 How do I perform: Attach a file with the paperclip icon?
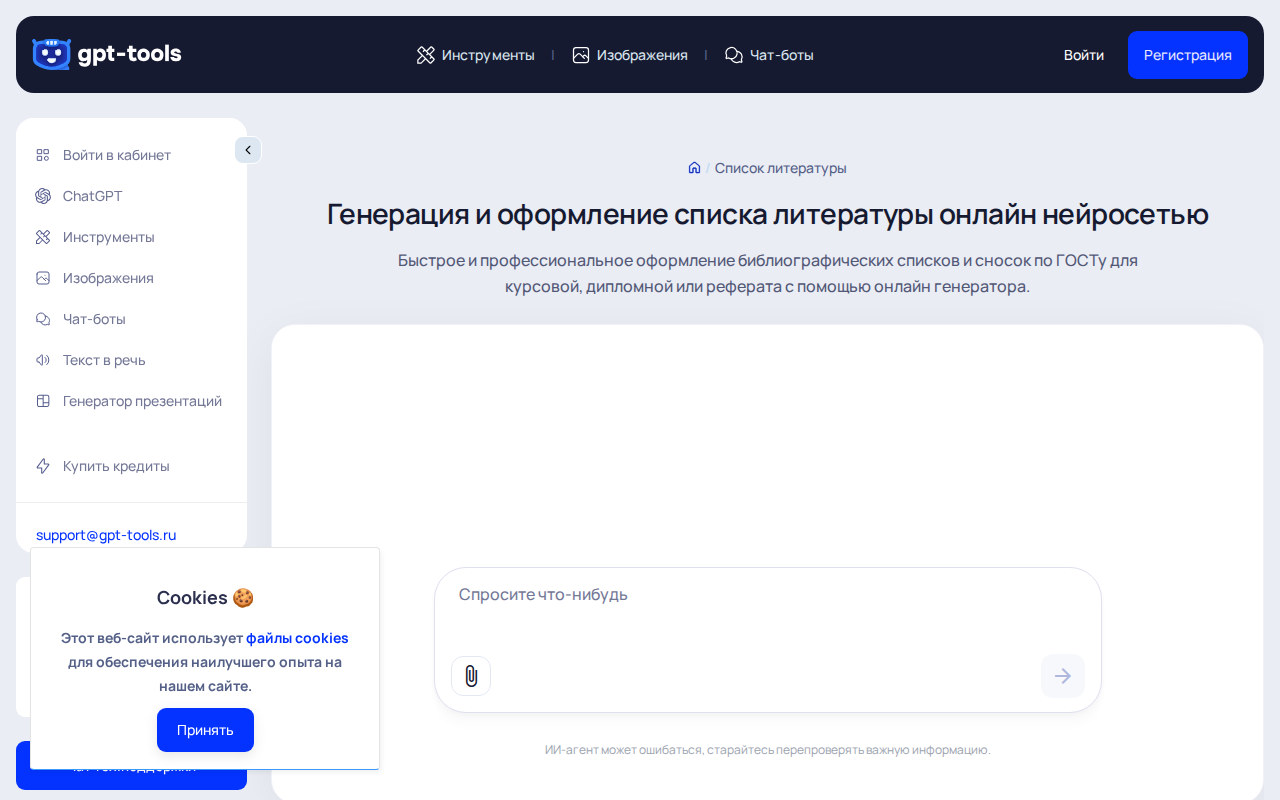pyautogui.click(x=471, y=676)
